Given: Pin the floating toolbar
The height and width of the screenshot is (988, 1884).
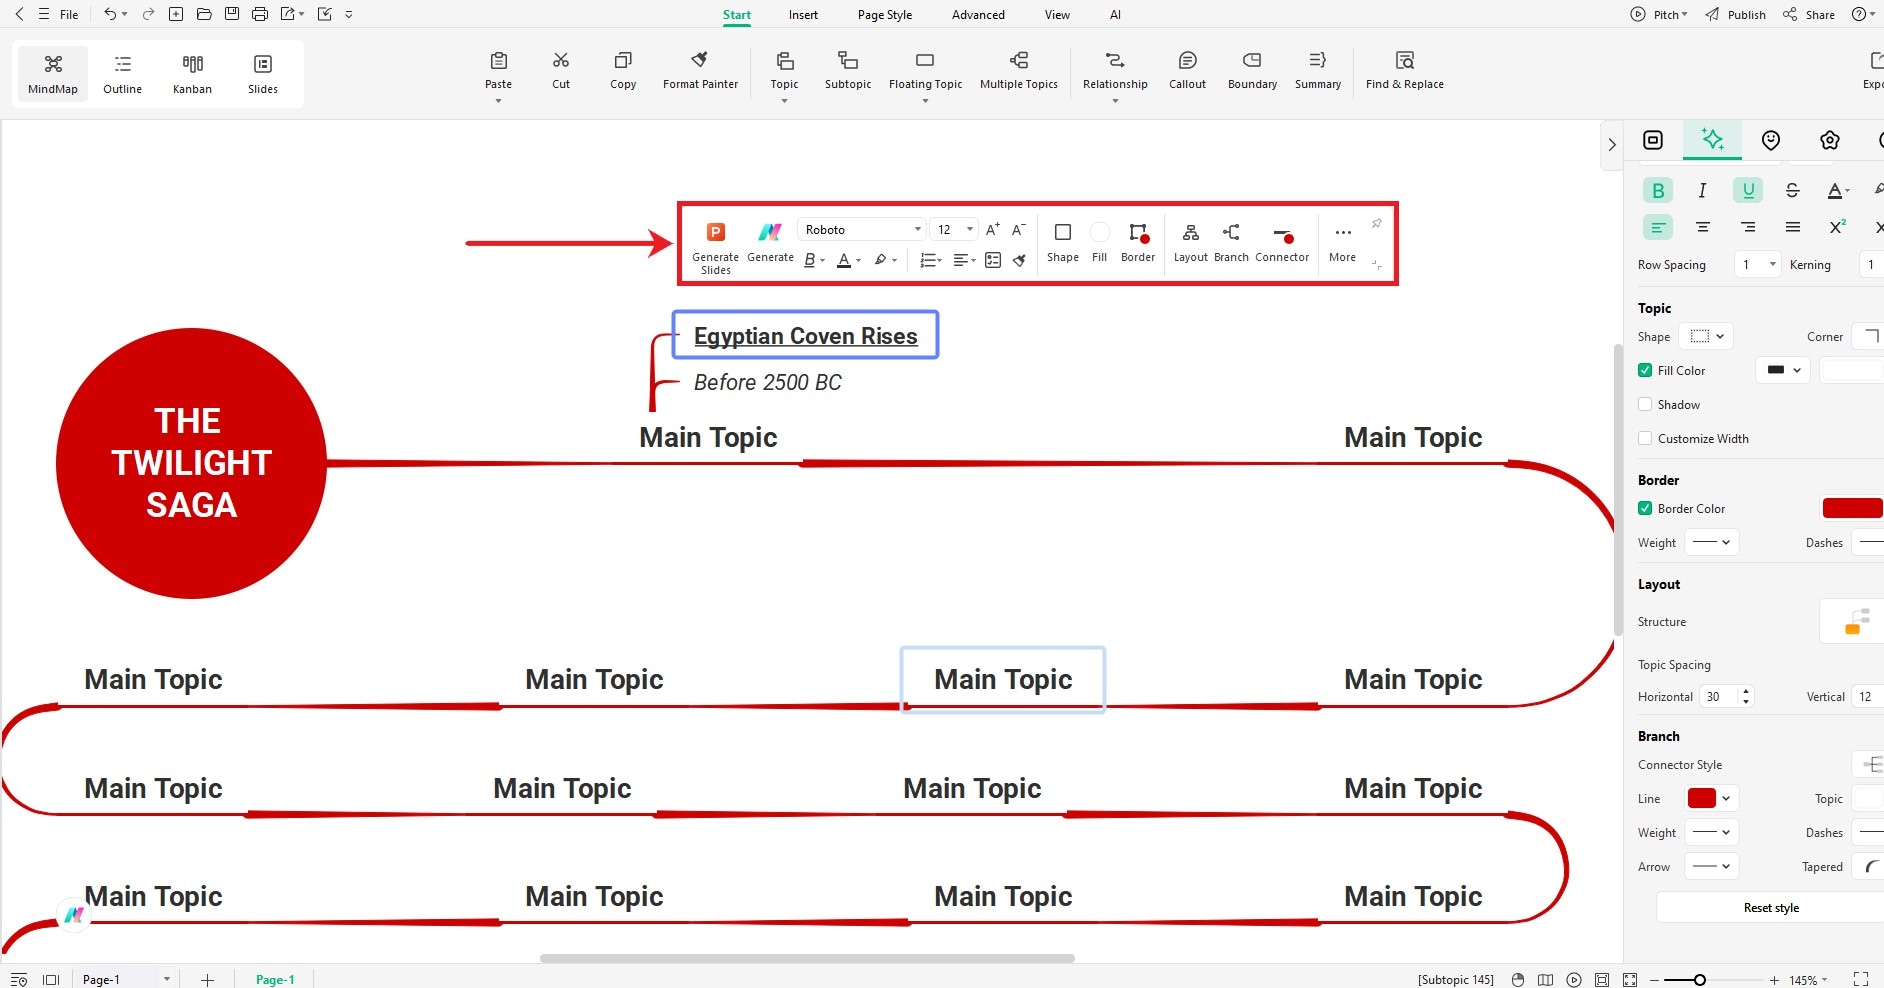Looking at the screenshot, I should (1376, 224).
